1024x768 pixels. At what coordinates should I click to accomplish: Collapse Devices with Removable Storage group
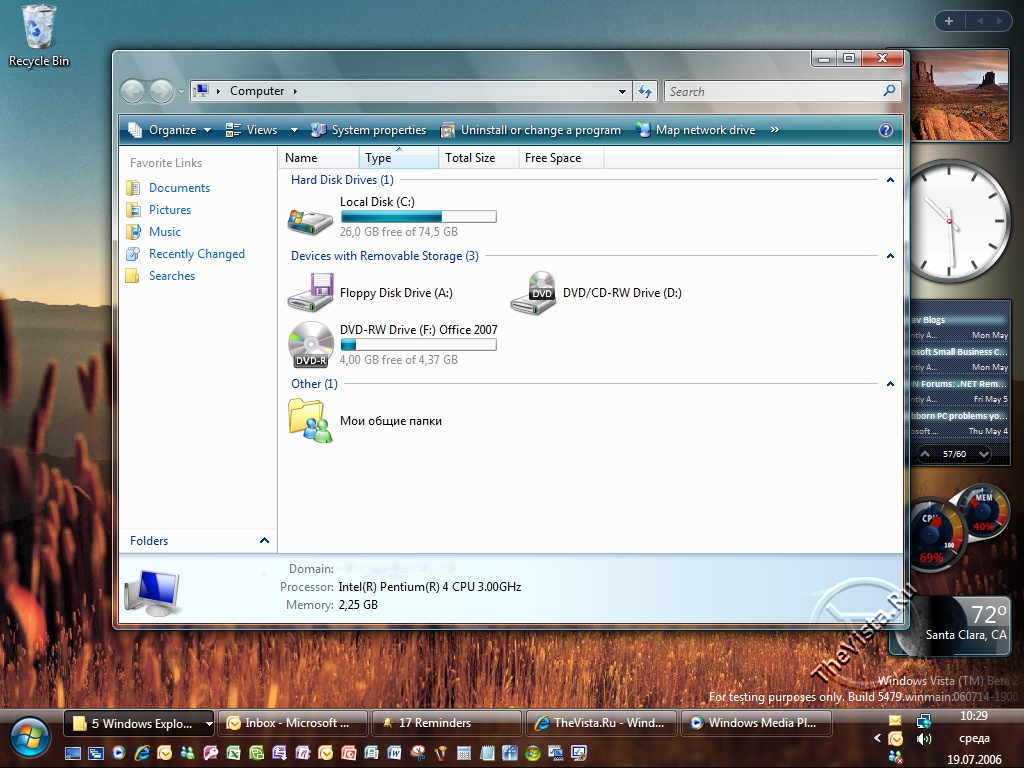click(x=890, y=256)
